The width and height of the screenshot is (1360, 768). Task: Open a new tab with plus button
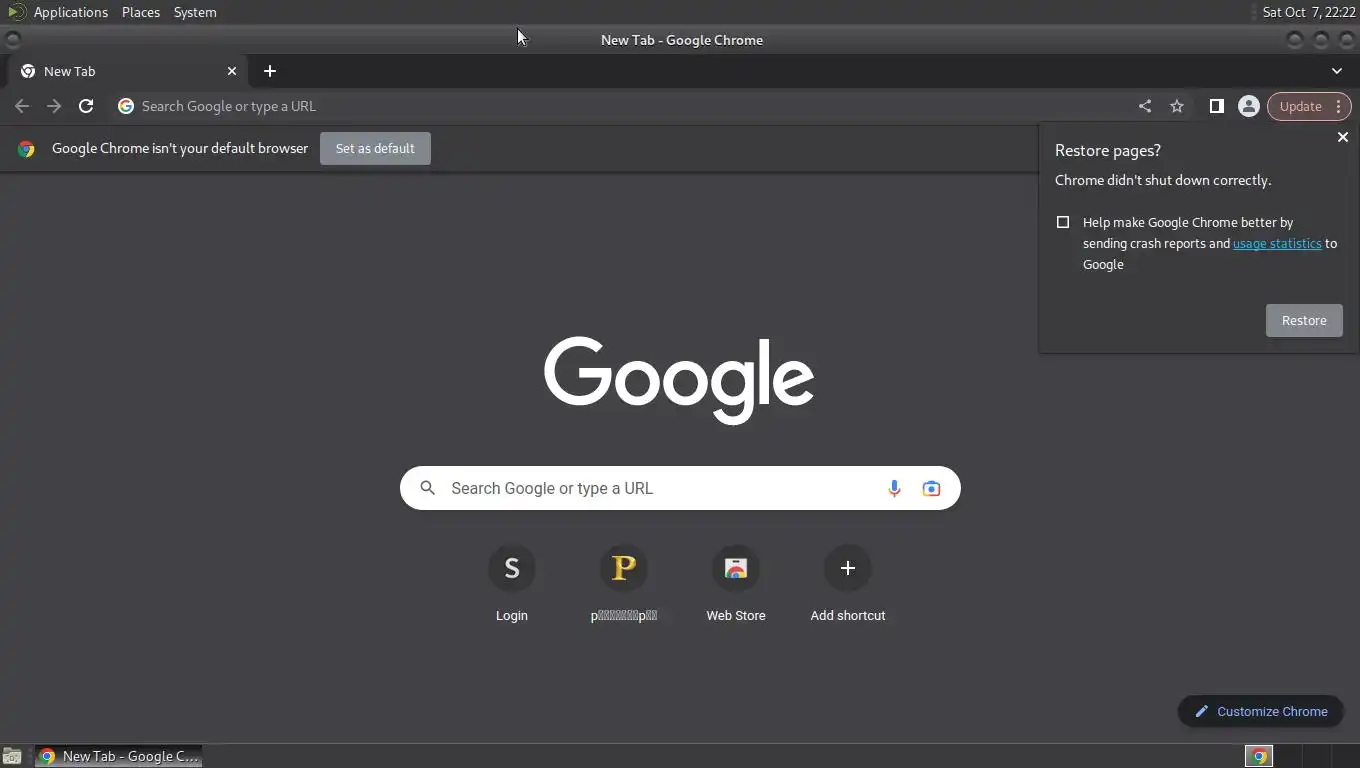click(x=270, y=71)
